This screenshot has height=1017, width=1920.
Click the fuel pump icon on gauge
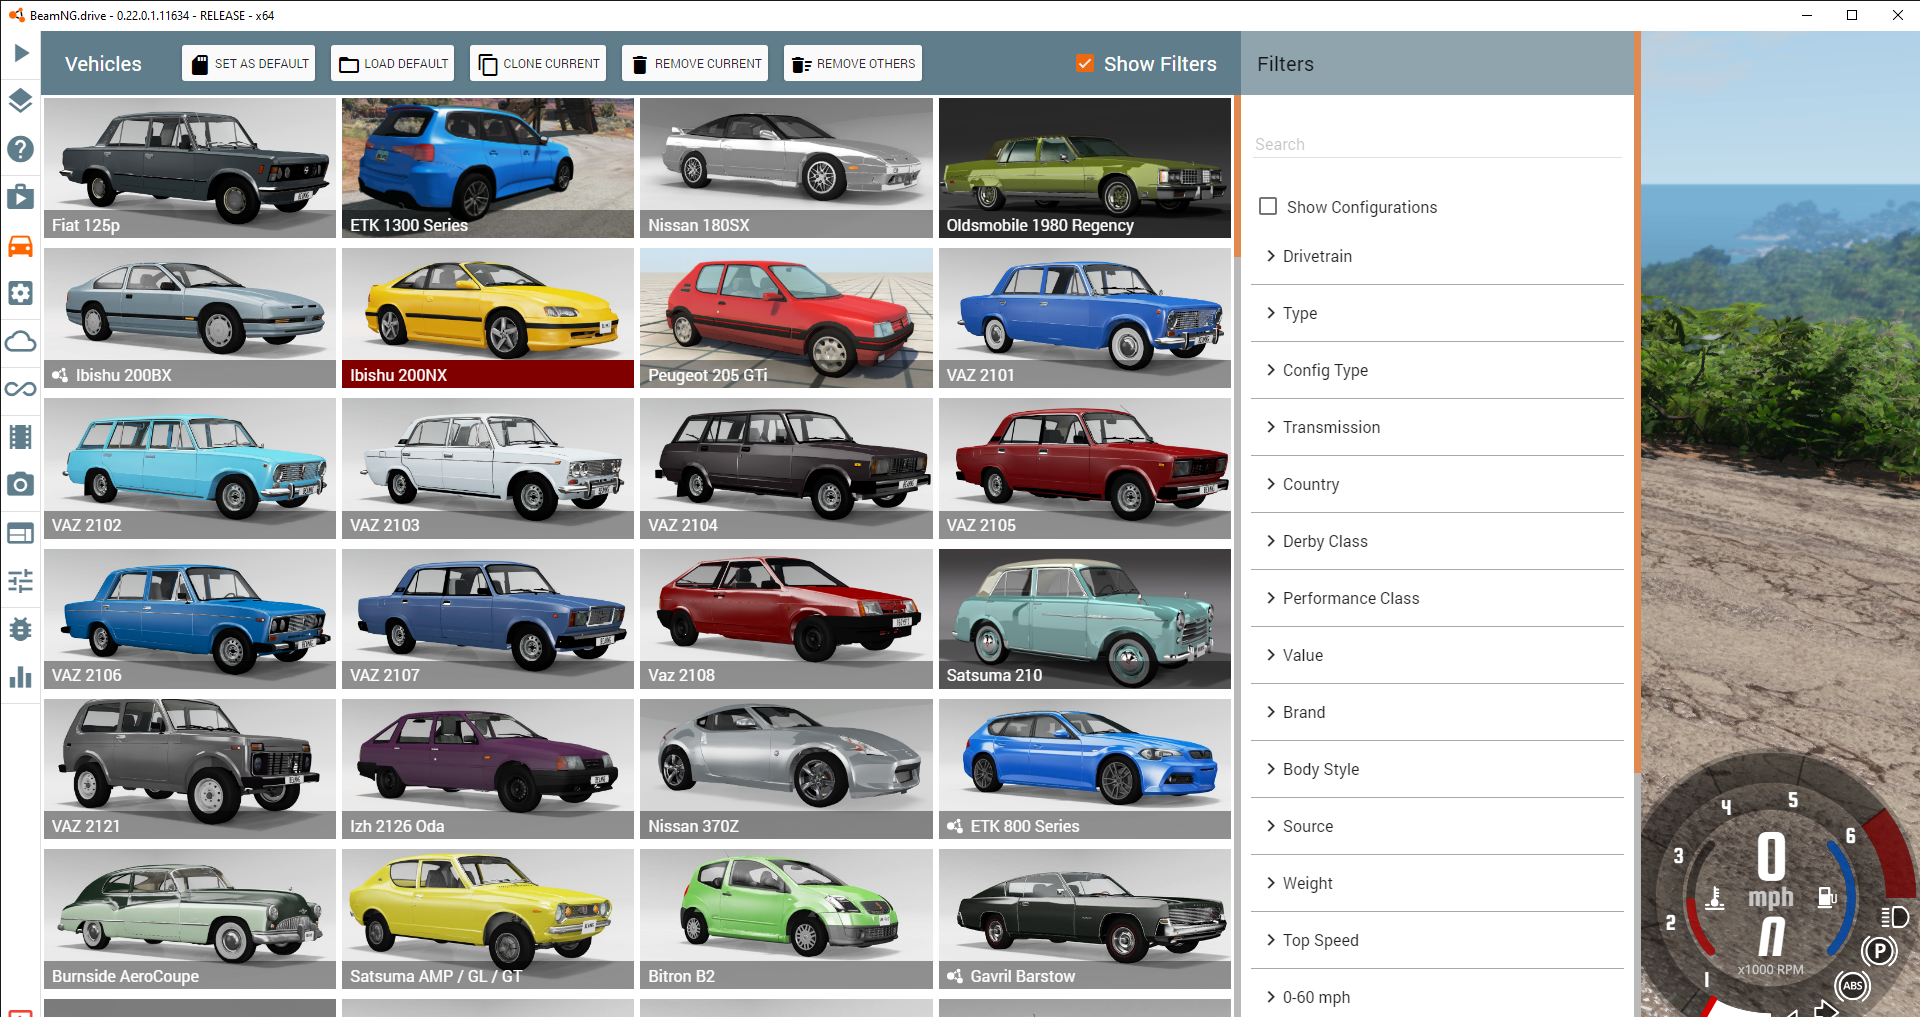(x=1827, y=897)
